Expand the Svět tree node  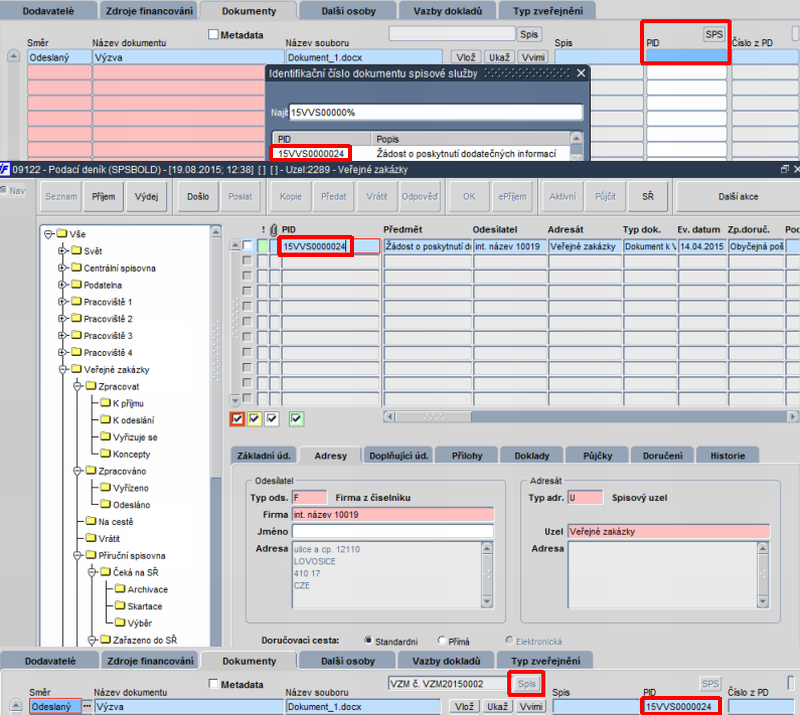click(x=62, y=251)
